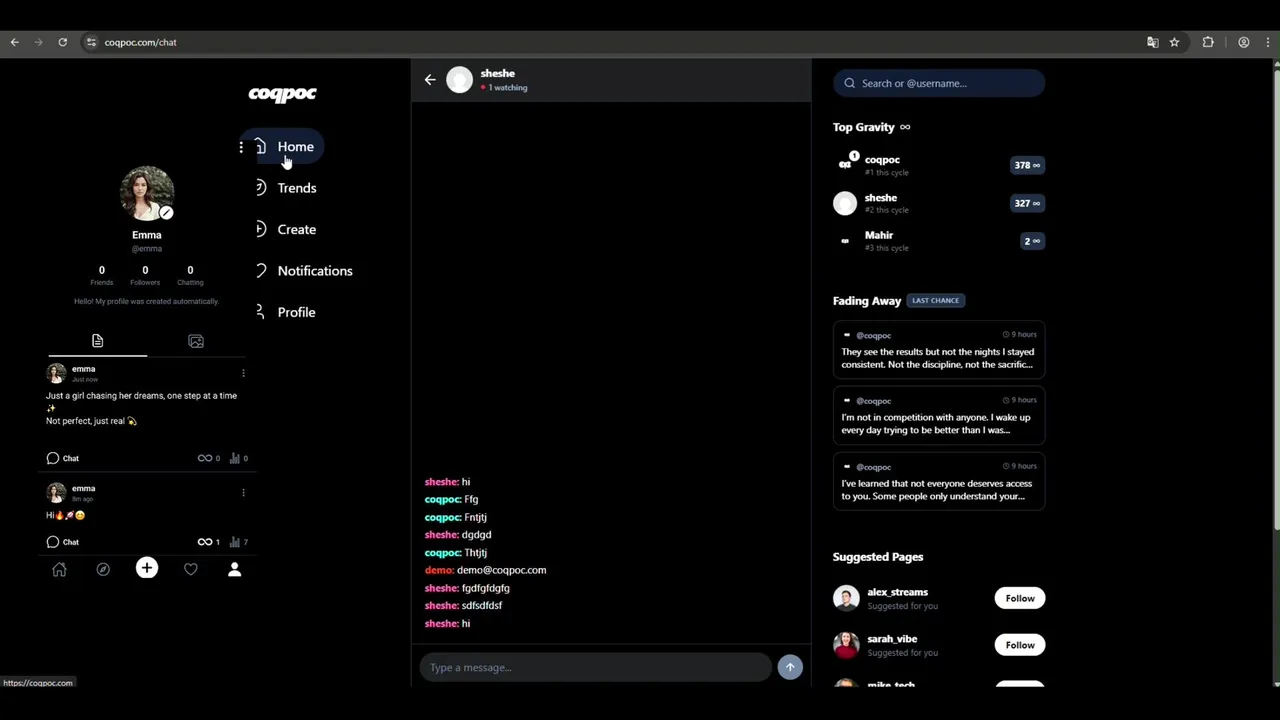Viewport: 1280px width, 720px height.
Task: Click the stats bars icon on the 'Hi' post
Action: click(235, 542)
